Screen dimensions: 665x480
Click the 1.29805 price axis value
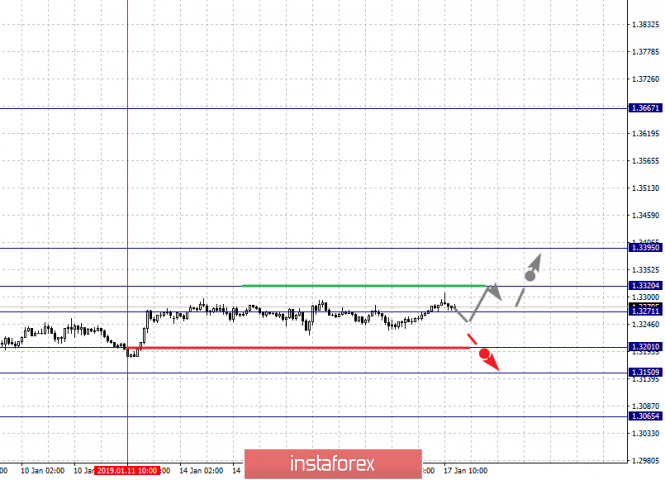click(x=645, y=460)
